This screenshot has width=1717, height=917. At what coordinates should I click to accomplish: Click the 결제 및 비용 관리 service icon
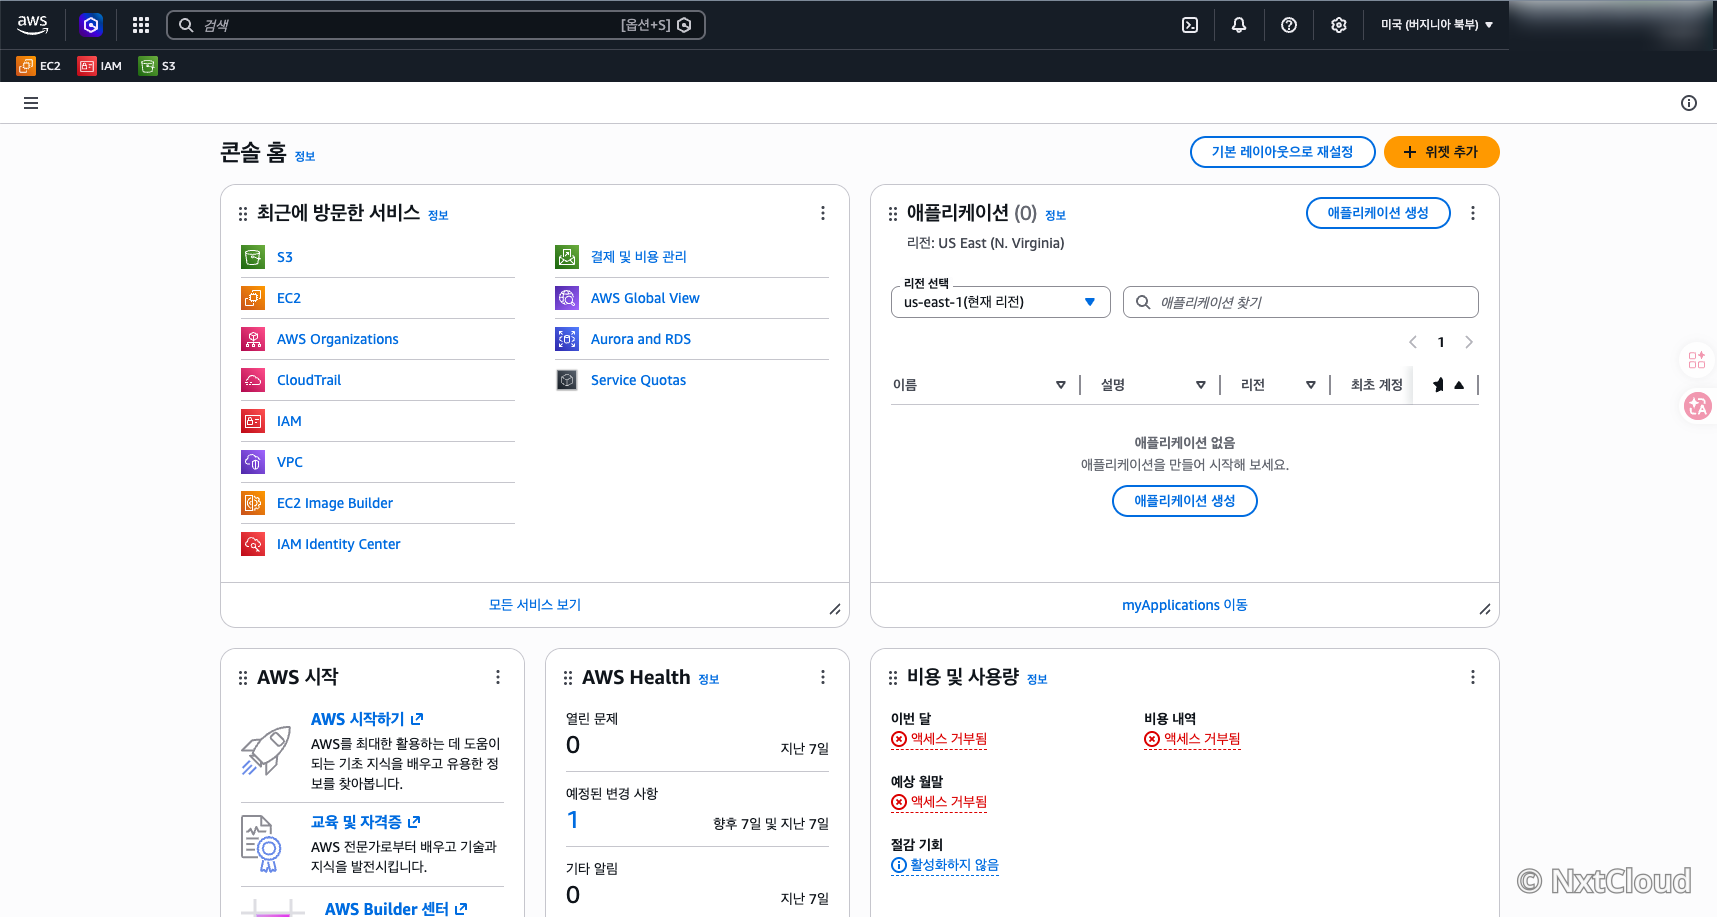[x=567, y=257]
